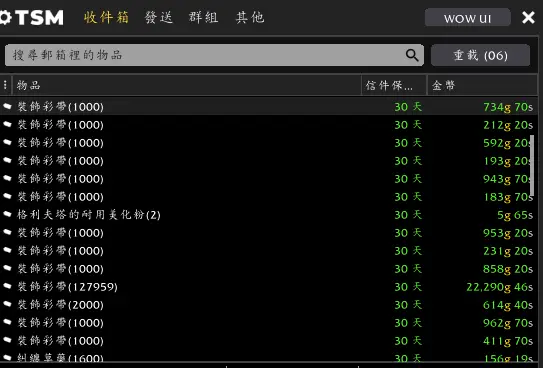
Task: Click mail icon of 962g 70s row
Action: coord(8,322)
